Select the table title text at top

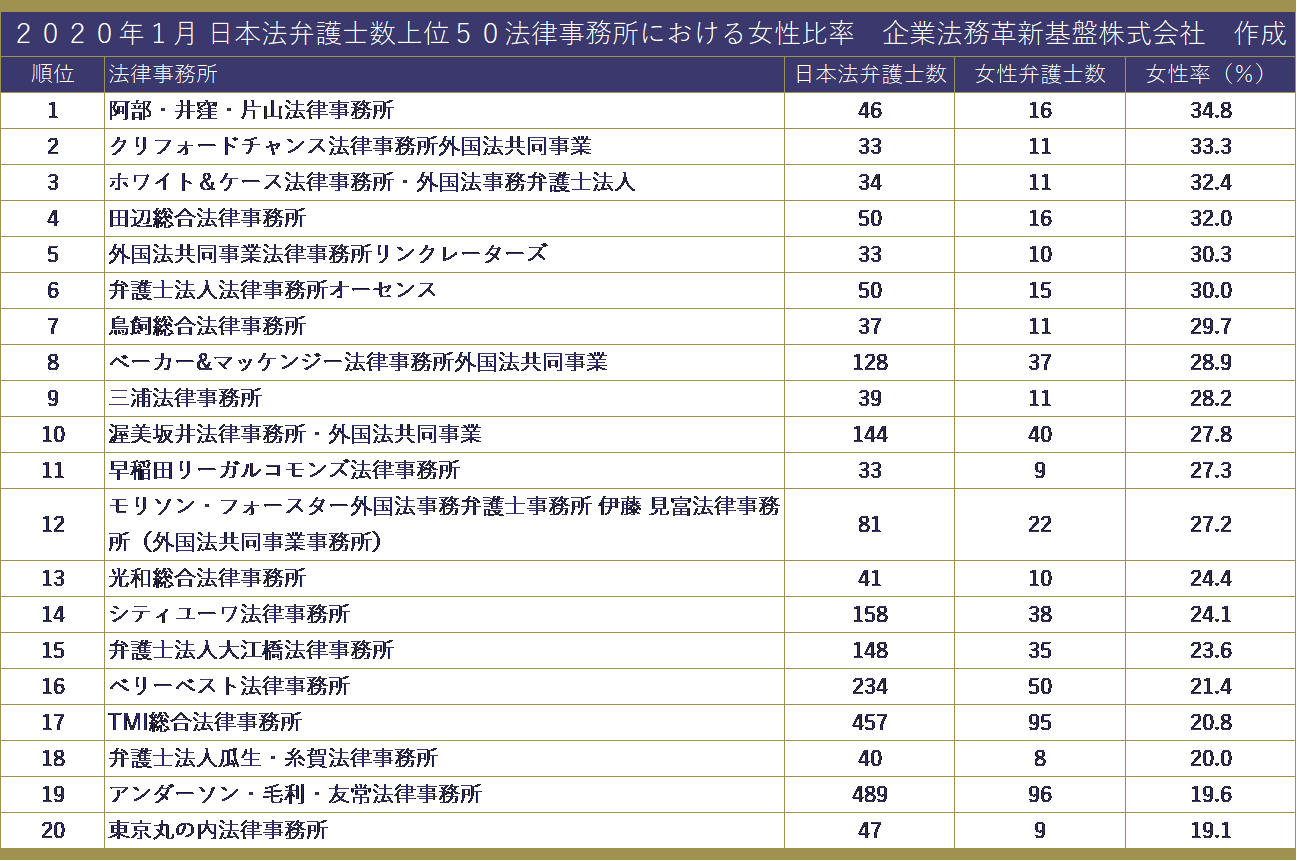[652, 34]
